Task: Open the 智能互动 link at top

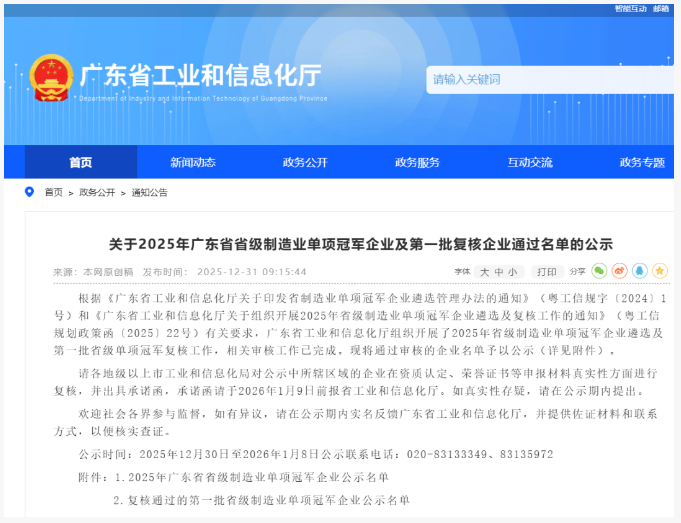Action: tap(629, 8)
